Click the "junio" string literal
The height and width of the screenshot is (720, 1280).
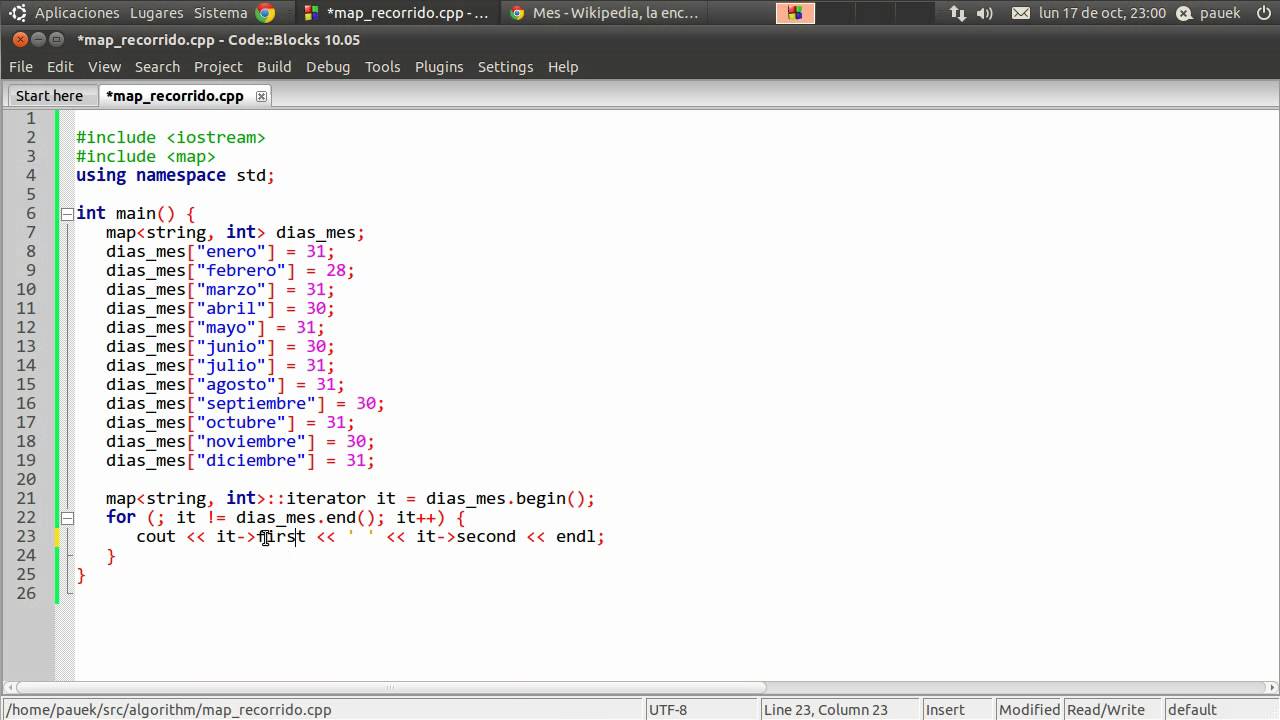(x=231, y=346)
